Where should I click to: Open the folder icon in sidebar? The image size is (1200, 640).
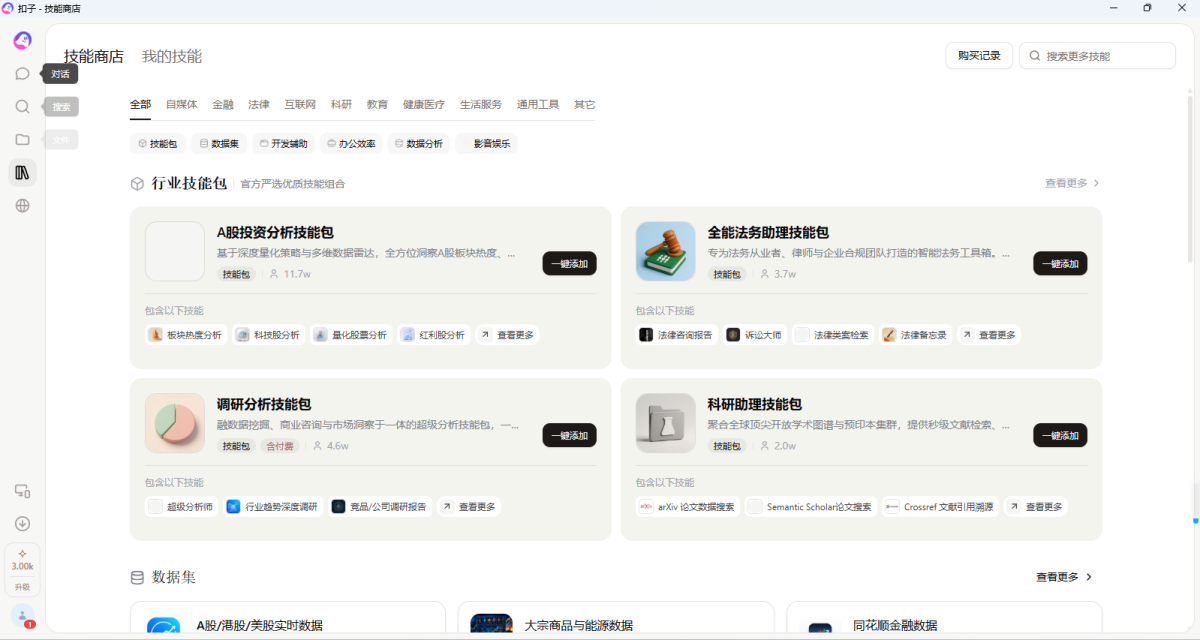pos(22,139)
